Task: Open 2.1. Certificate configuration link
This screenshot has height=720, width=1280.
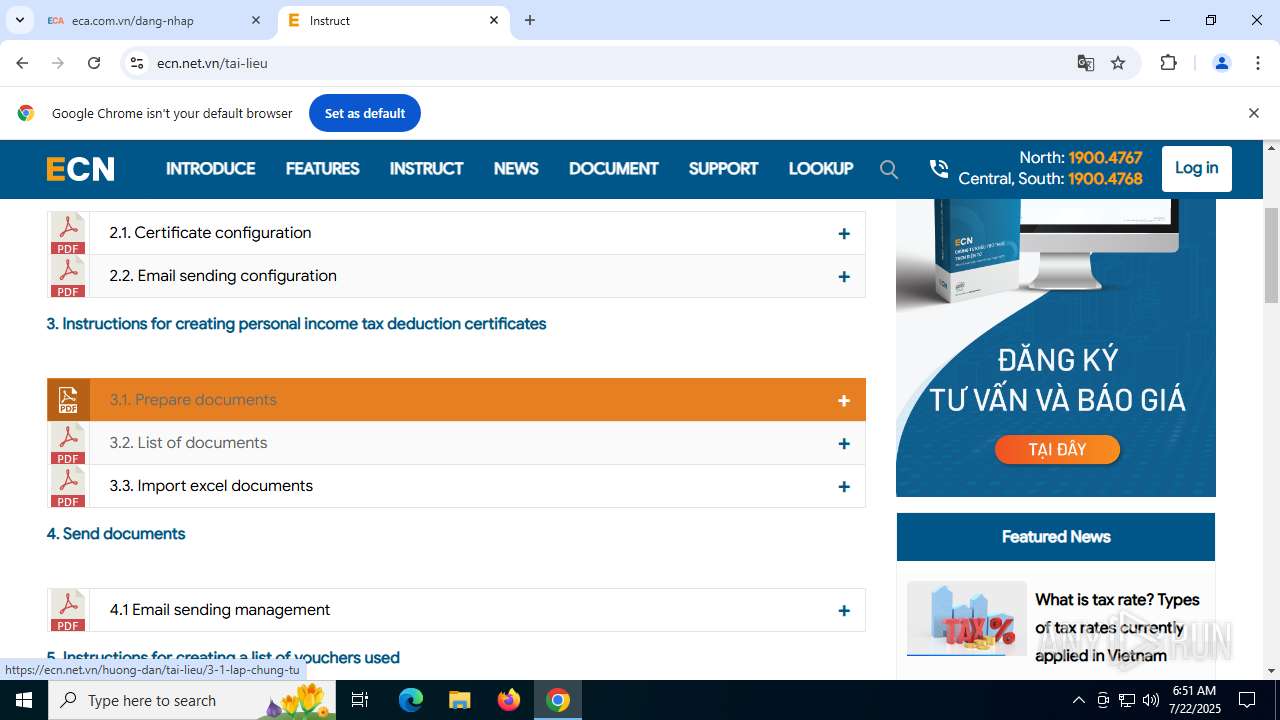Action: (x=210, y=233)
